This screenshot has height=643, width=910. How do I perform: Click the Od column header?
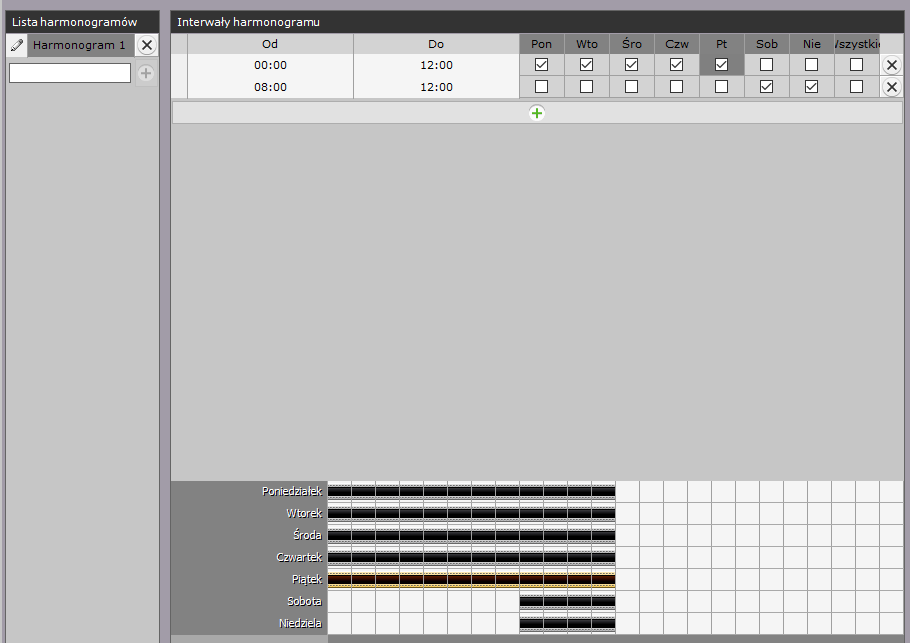(x=270, y=44)
